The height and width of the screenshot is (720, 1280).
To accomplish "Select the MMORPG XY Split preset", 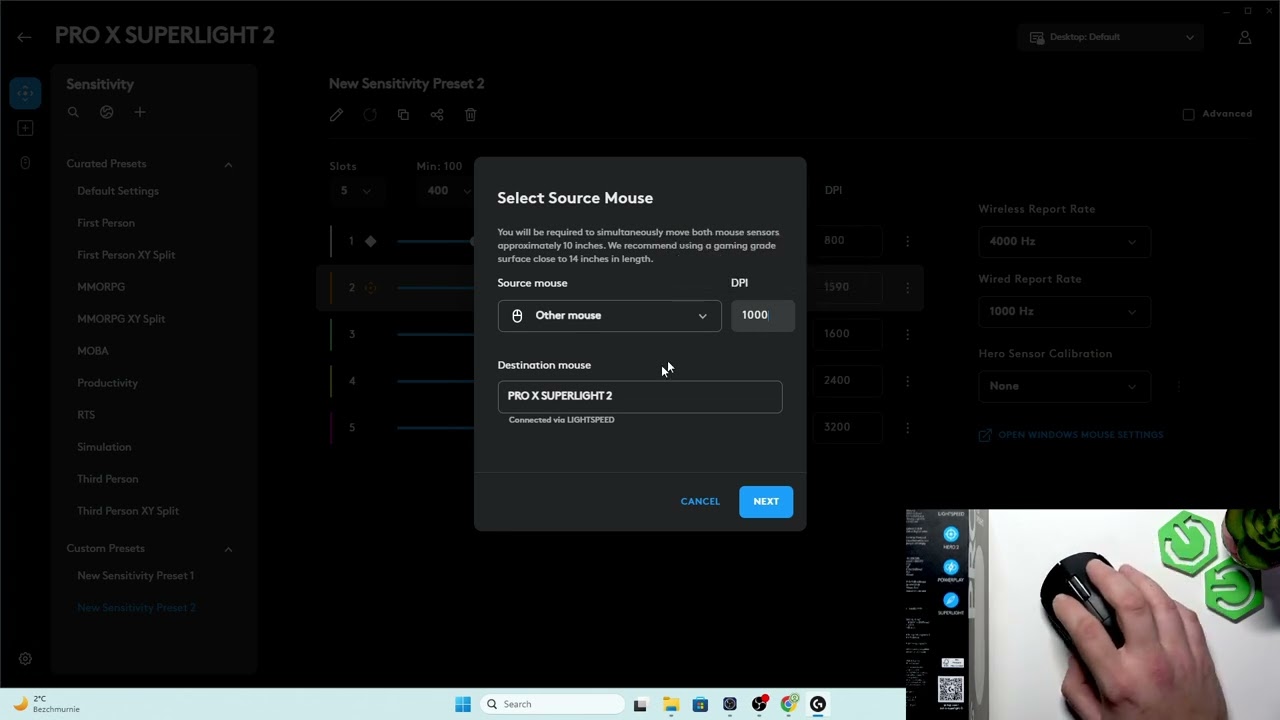I will click(121, 319).
